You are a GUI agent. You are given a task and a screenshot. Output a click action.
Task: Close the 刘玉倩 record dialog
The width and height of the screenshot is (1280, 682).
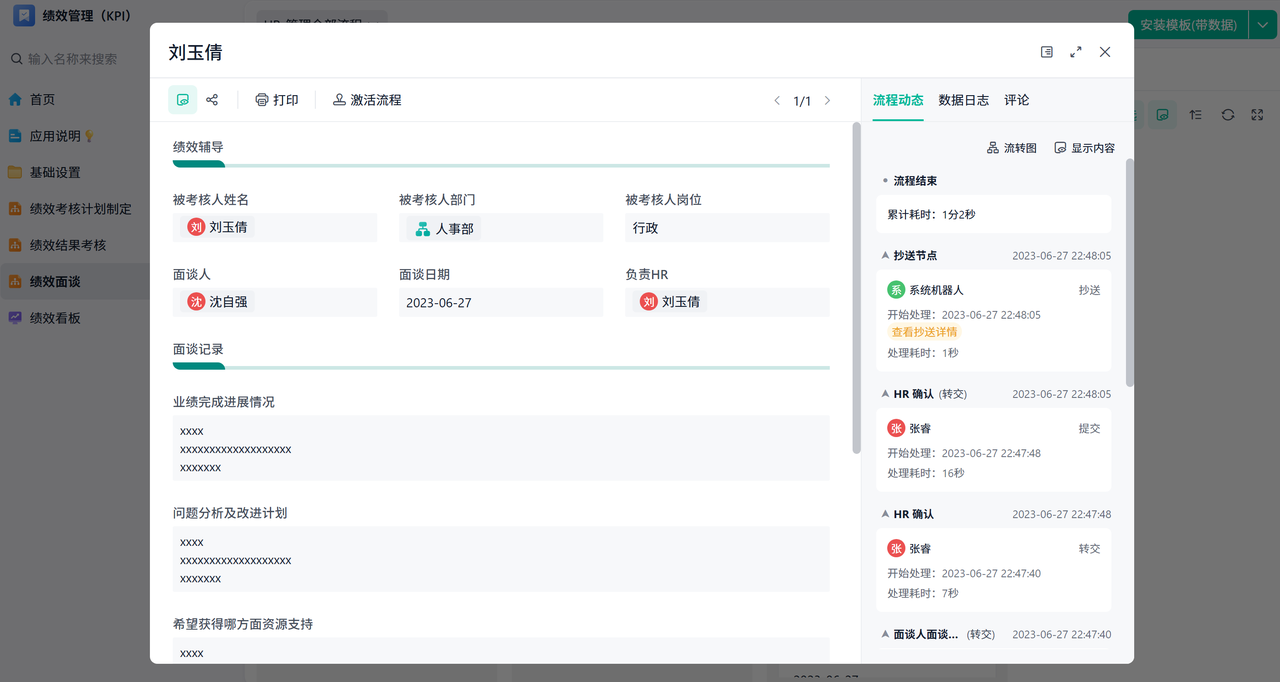tap(1105, 52)
